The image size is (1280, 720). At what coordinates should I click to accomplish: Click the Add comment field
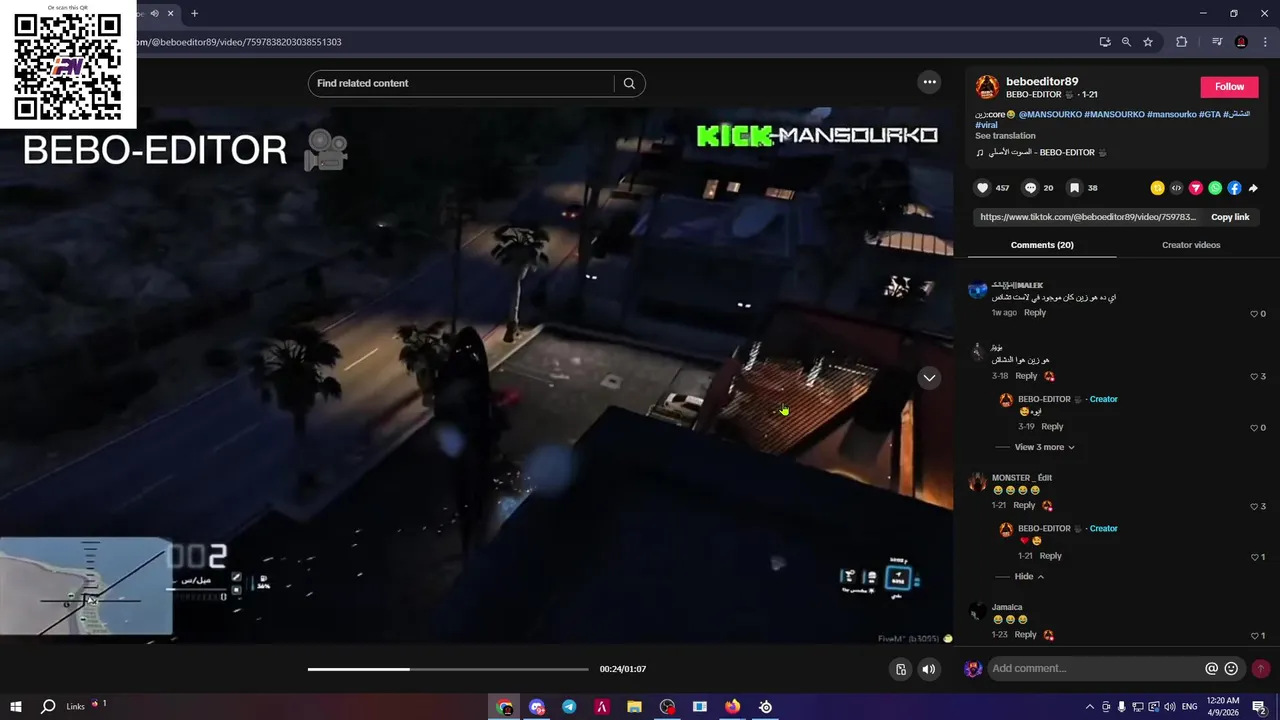click(x=1095, y=668)
